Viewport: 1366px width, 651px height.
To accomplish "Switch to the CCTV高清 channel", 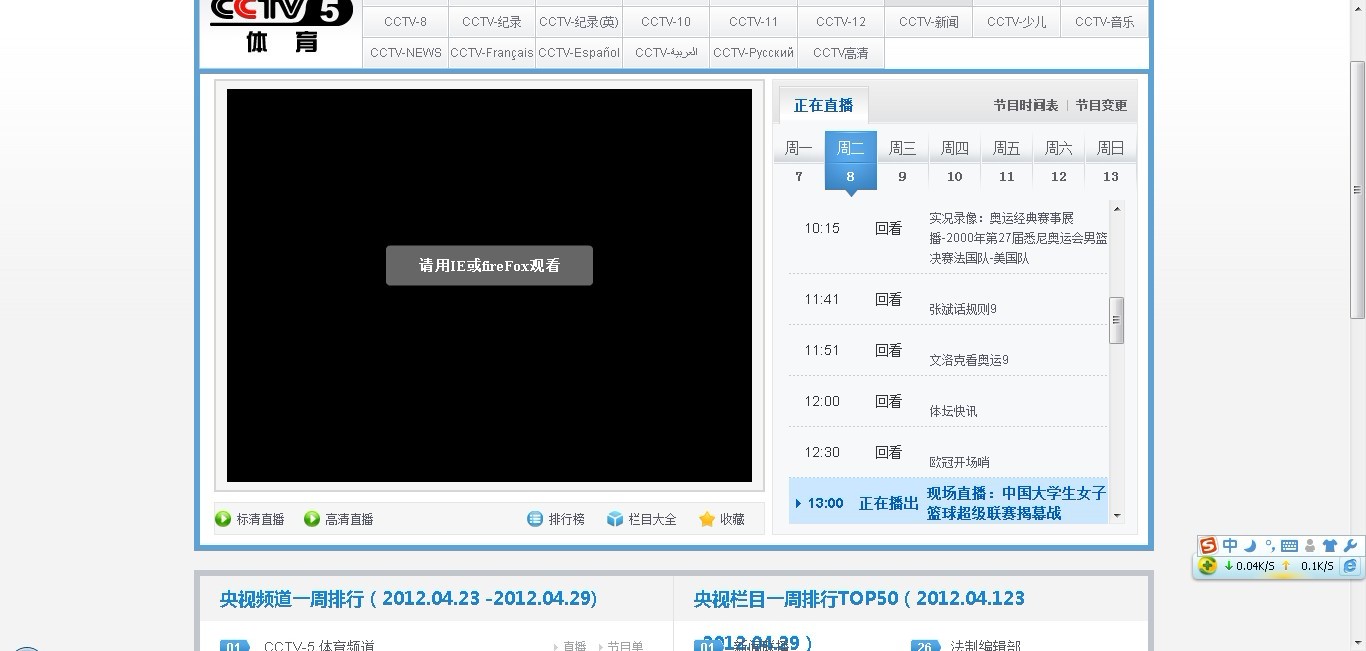I will 841,53.
